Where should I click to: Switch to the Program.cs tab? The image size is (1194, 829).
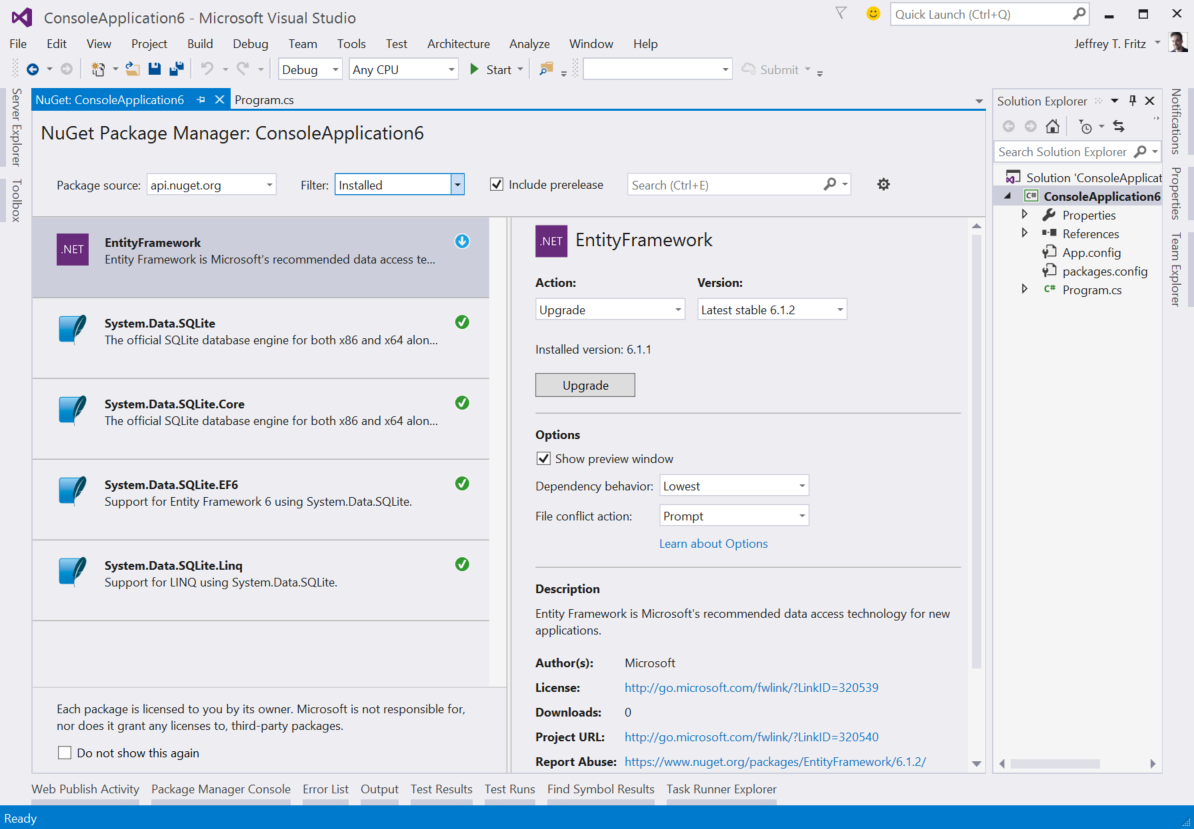[x=262, y=99]
